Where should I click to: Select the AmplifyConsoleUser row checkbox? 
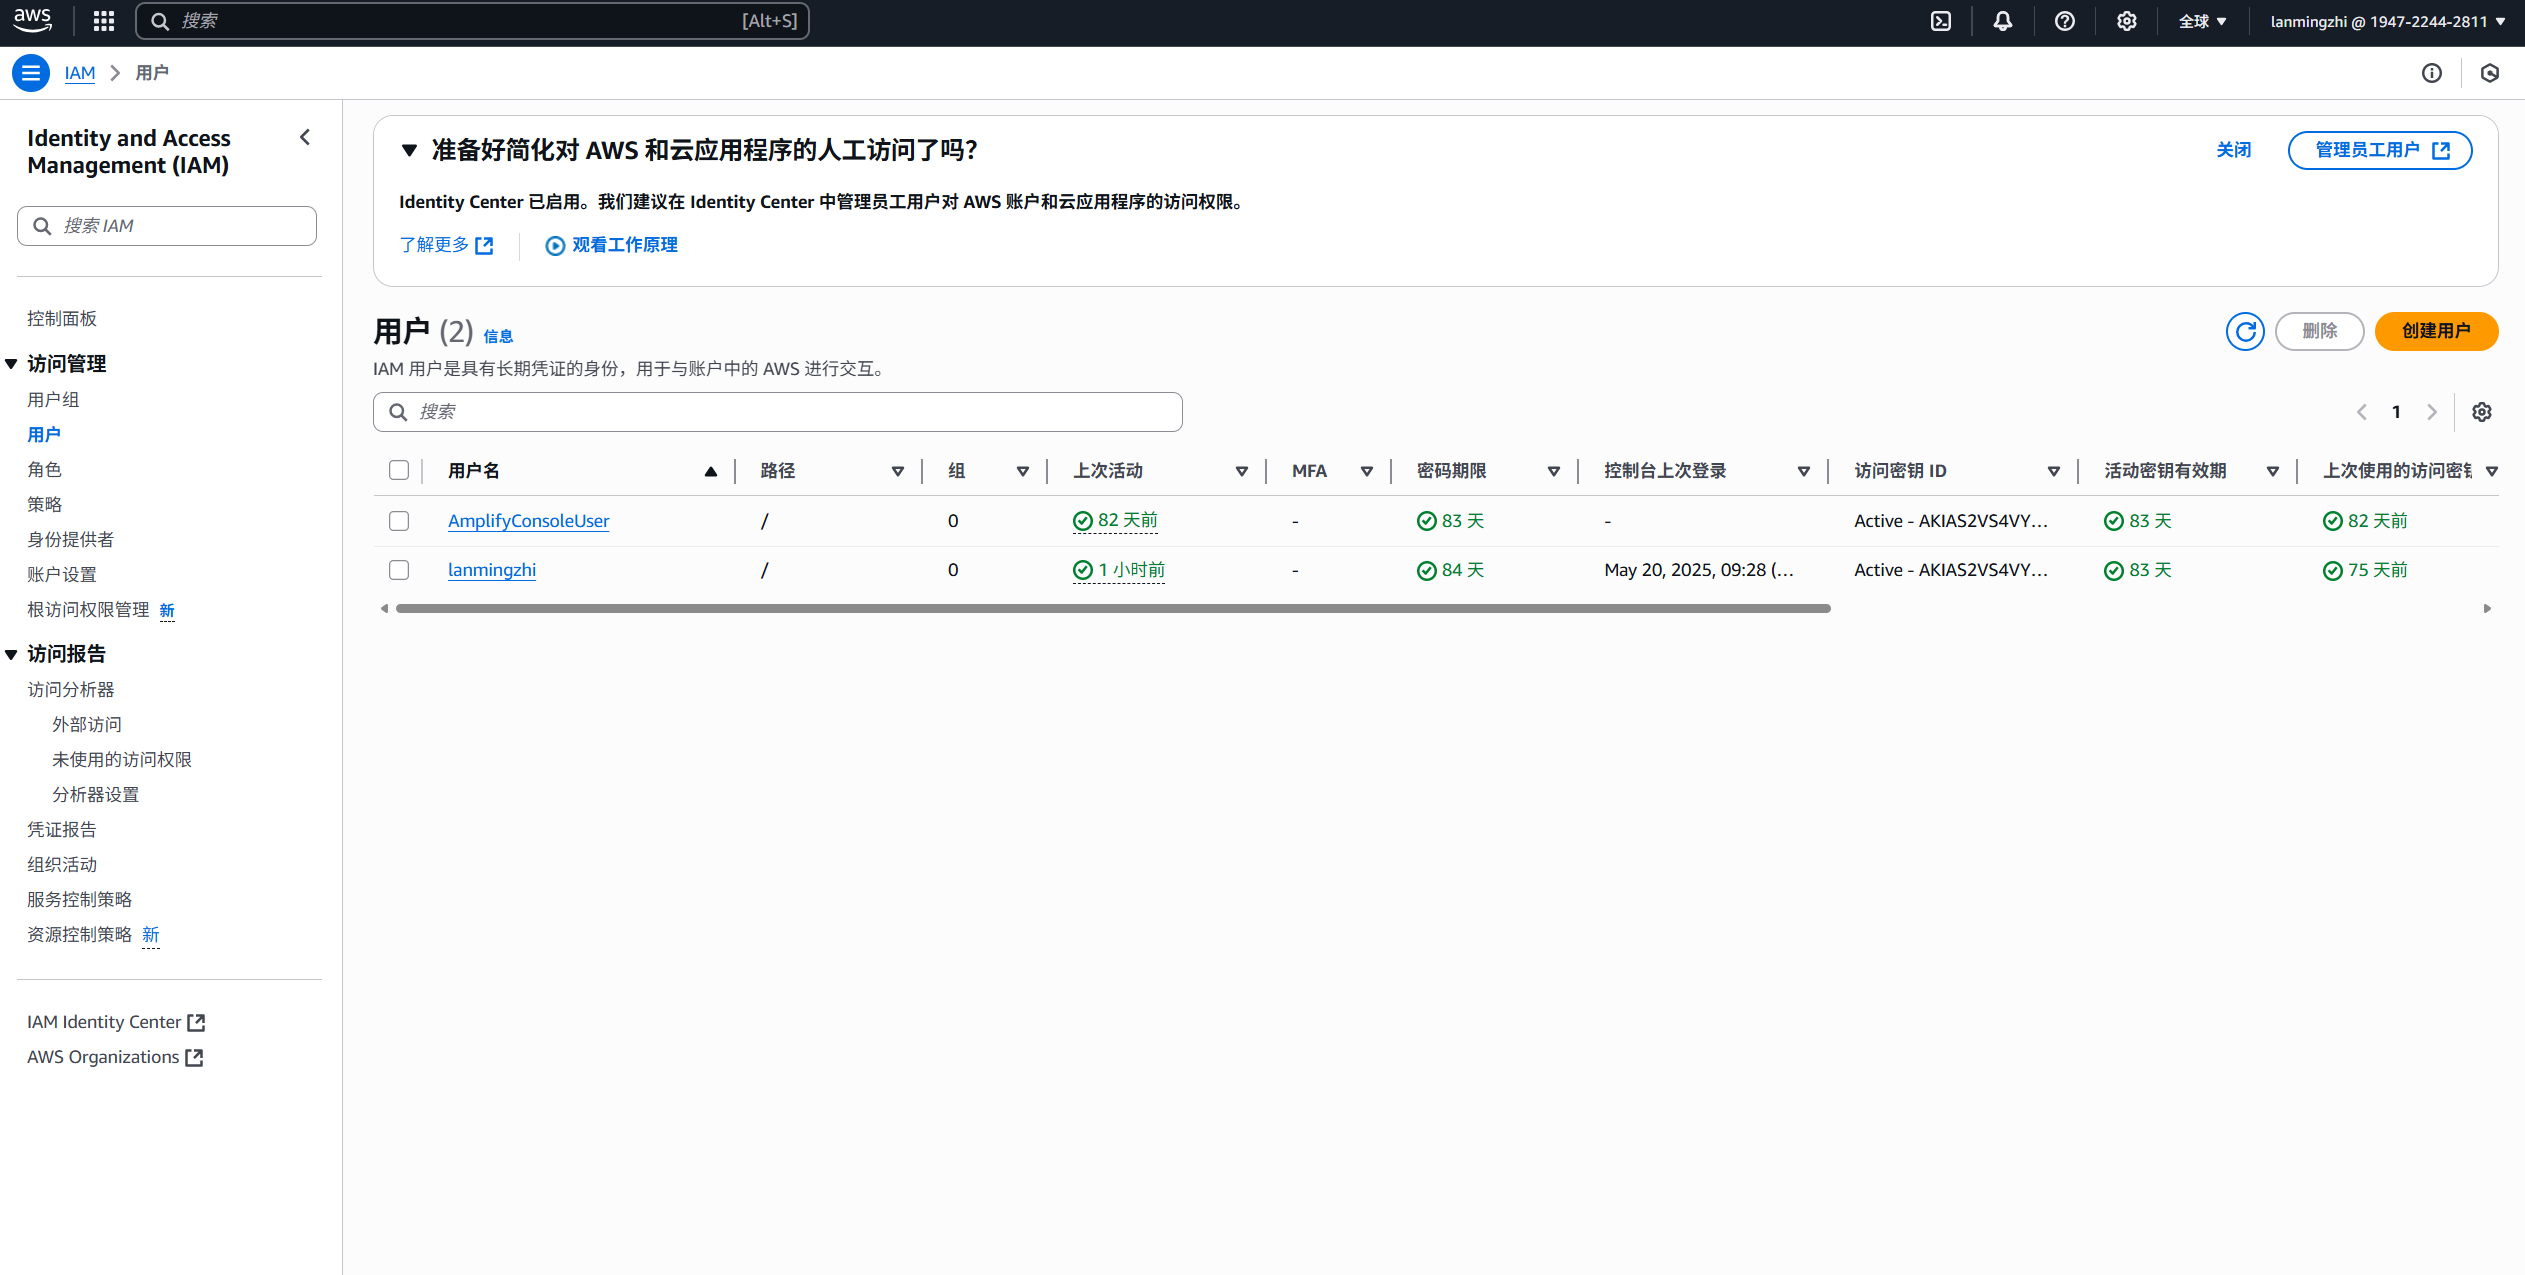tap(399, 521)
